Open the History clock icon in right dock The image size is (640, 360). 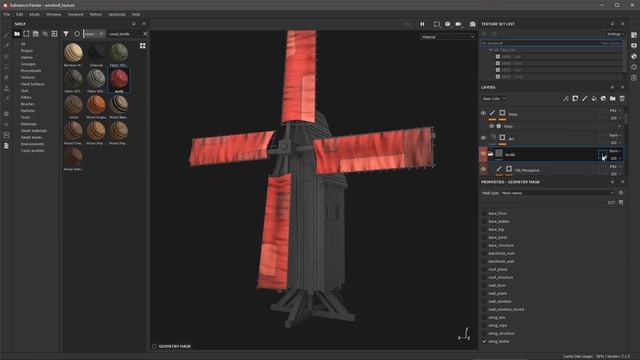pyautogui.click(x=634, y=67)
